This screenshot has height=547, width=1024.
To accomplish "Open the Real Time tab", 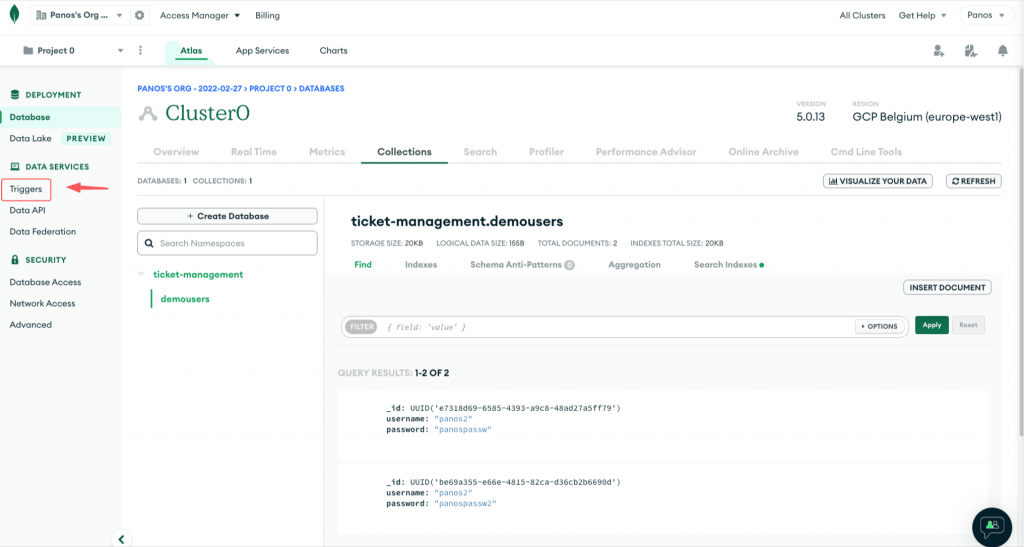I will [253, 151].
